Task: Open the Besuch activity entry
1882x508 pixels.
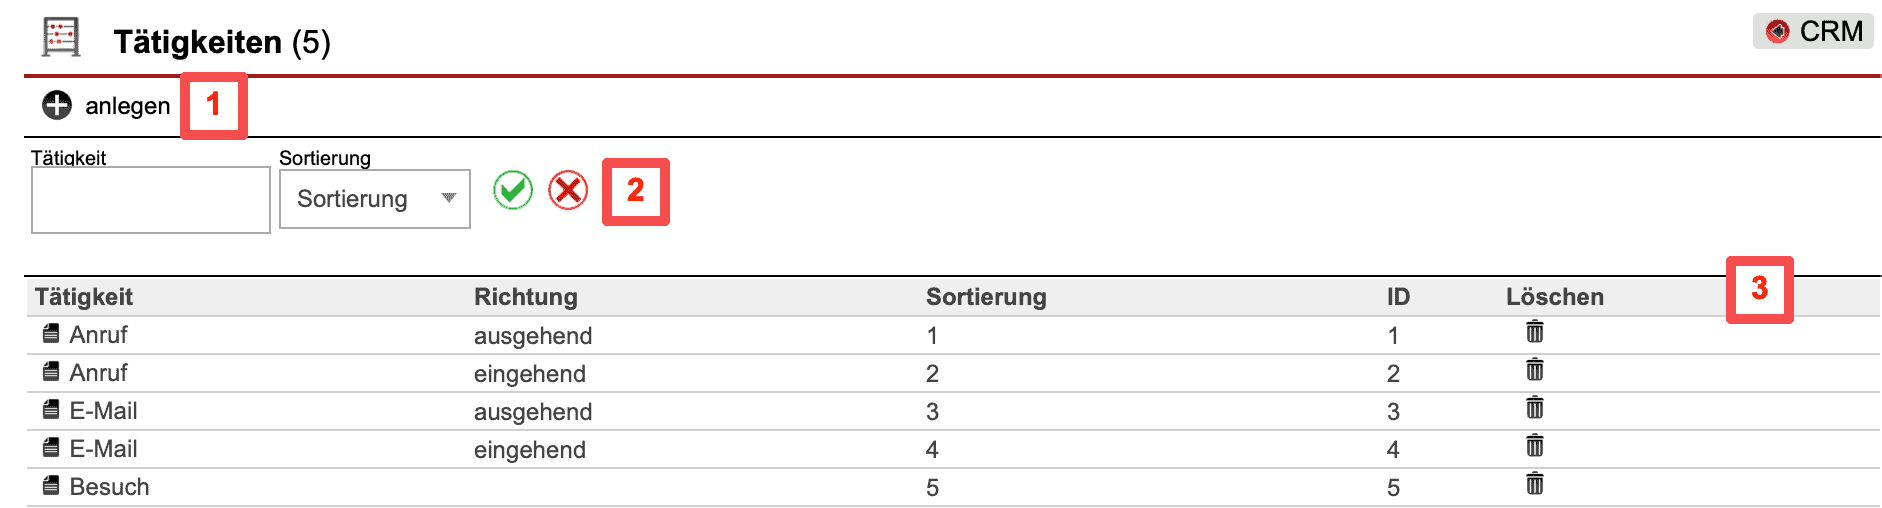Action: [109, 487]
